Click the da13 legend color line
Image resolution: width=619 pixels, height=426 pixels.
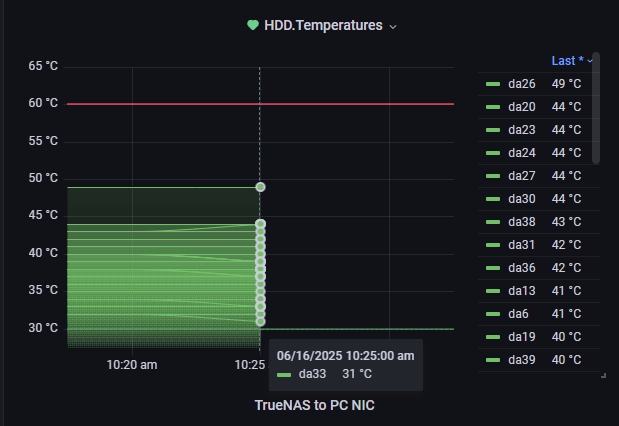[x=493, y=291]
